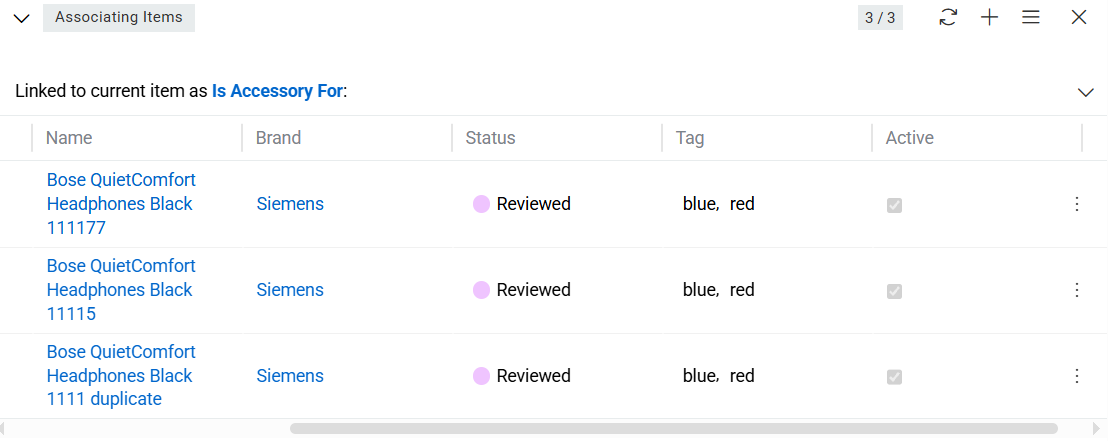Toggle Active checkbox for 1111 duplicate row
The height and width of the screenshot is (441, 1108).
(x=895, y=377)
